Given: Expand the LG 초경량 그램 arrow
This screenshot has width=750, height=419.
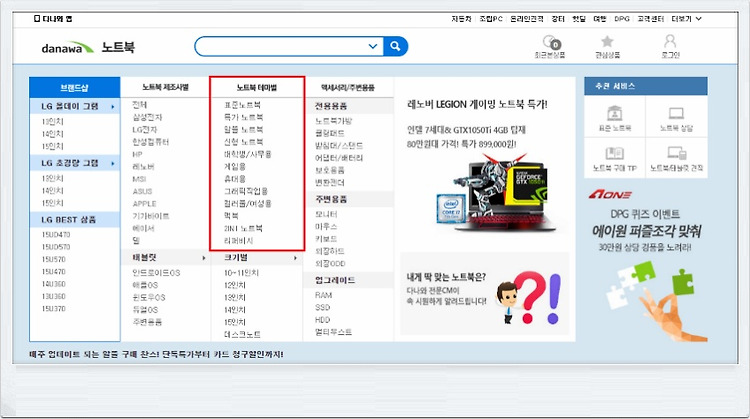Looking at the screenshot, I should [113, 164].
